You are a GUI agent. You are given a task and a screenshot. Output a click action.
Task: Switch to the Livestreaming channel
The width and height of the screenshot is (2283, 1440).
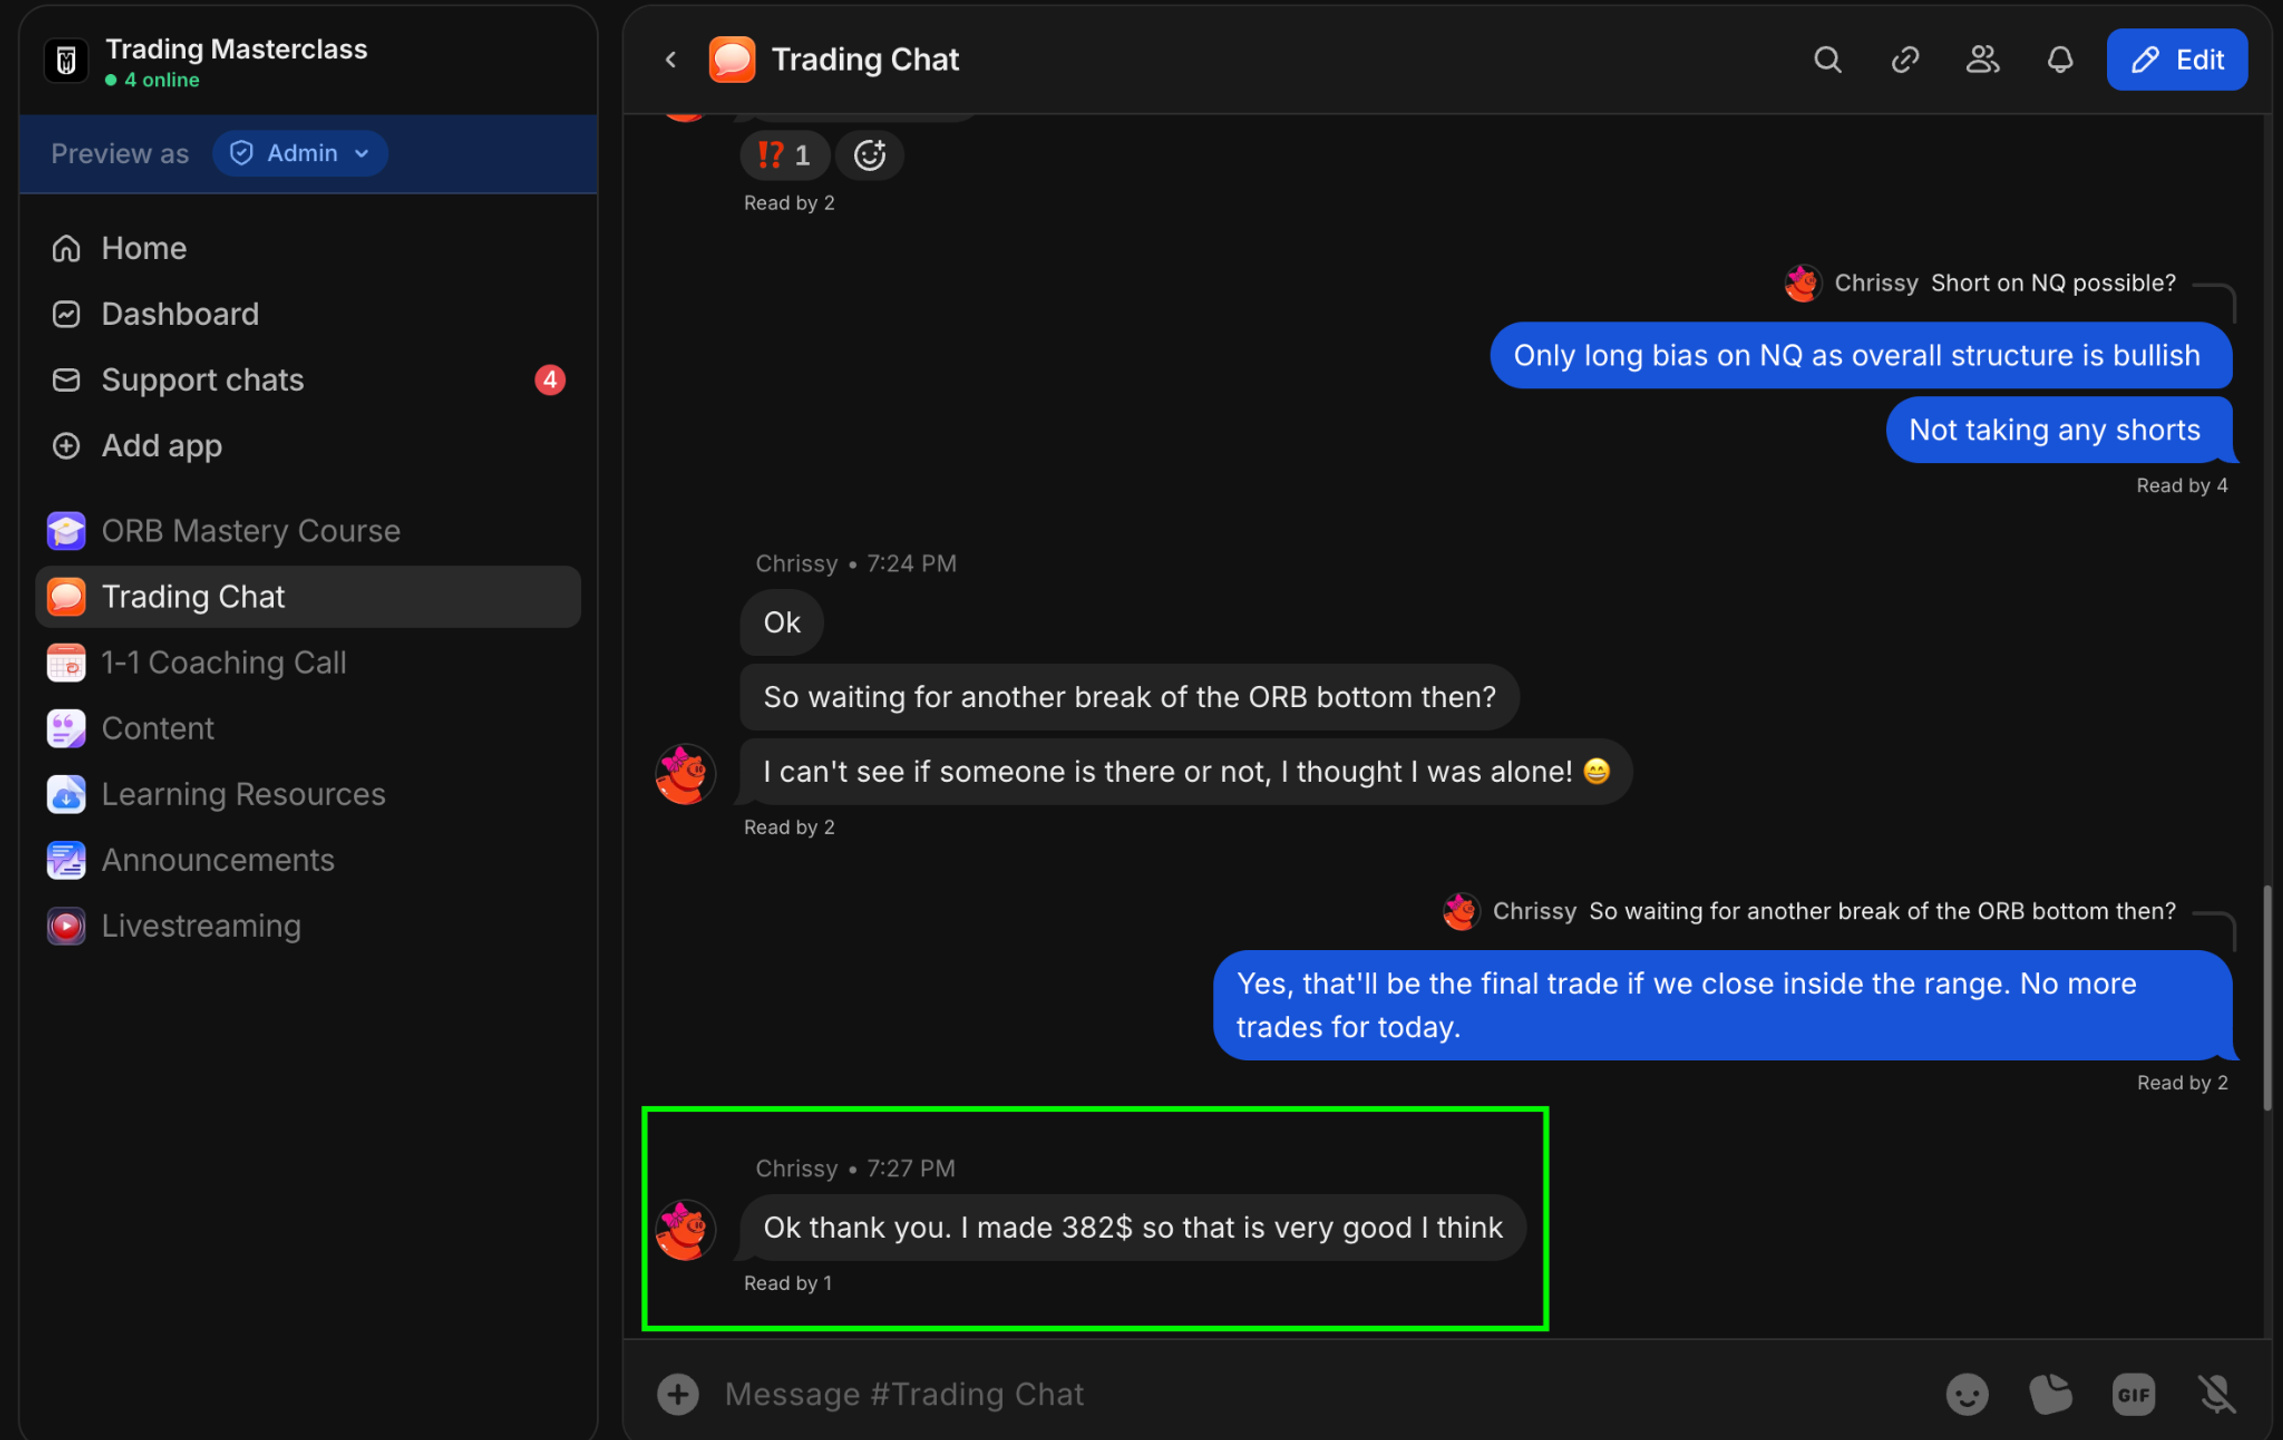pos(308,926)
